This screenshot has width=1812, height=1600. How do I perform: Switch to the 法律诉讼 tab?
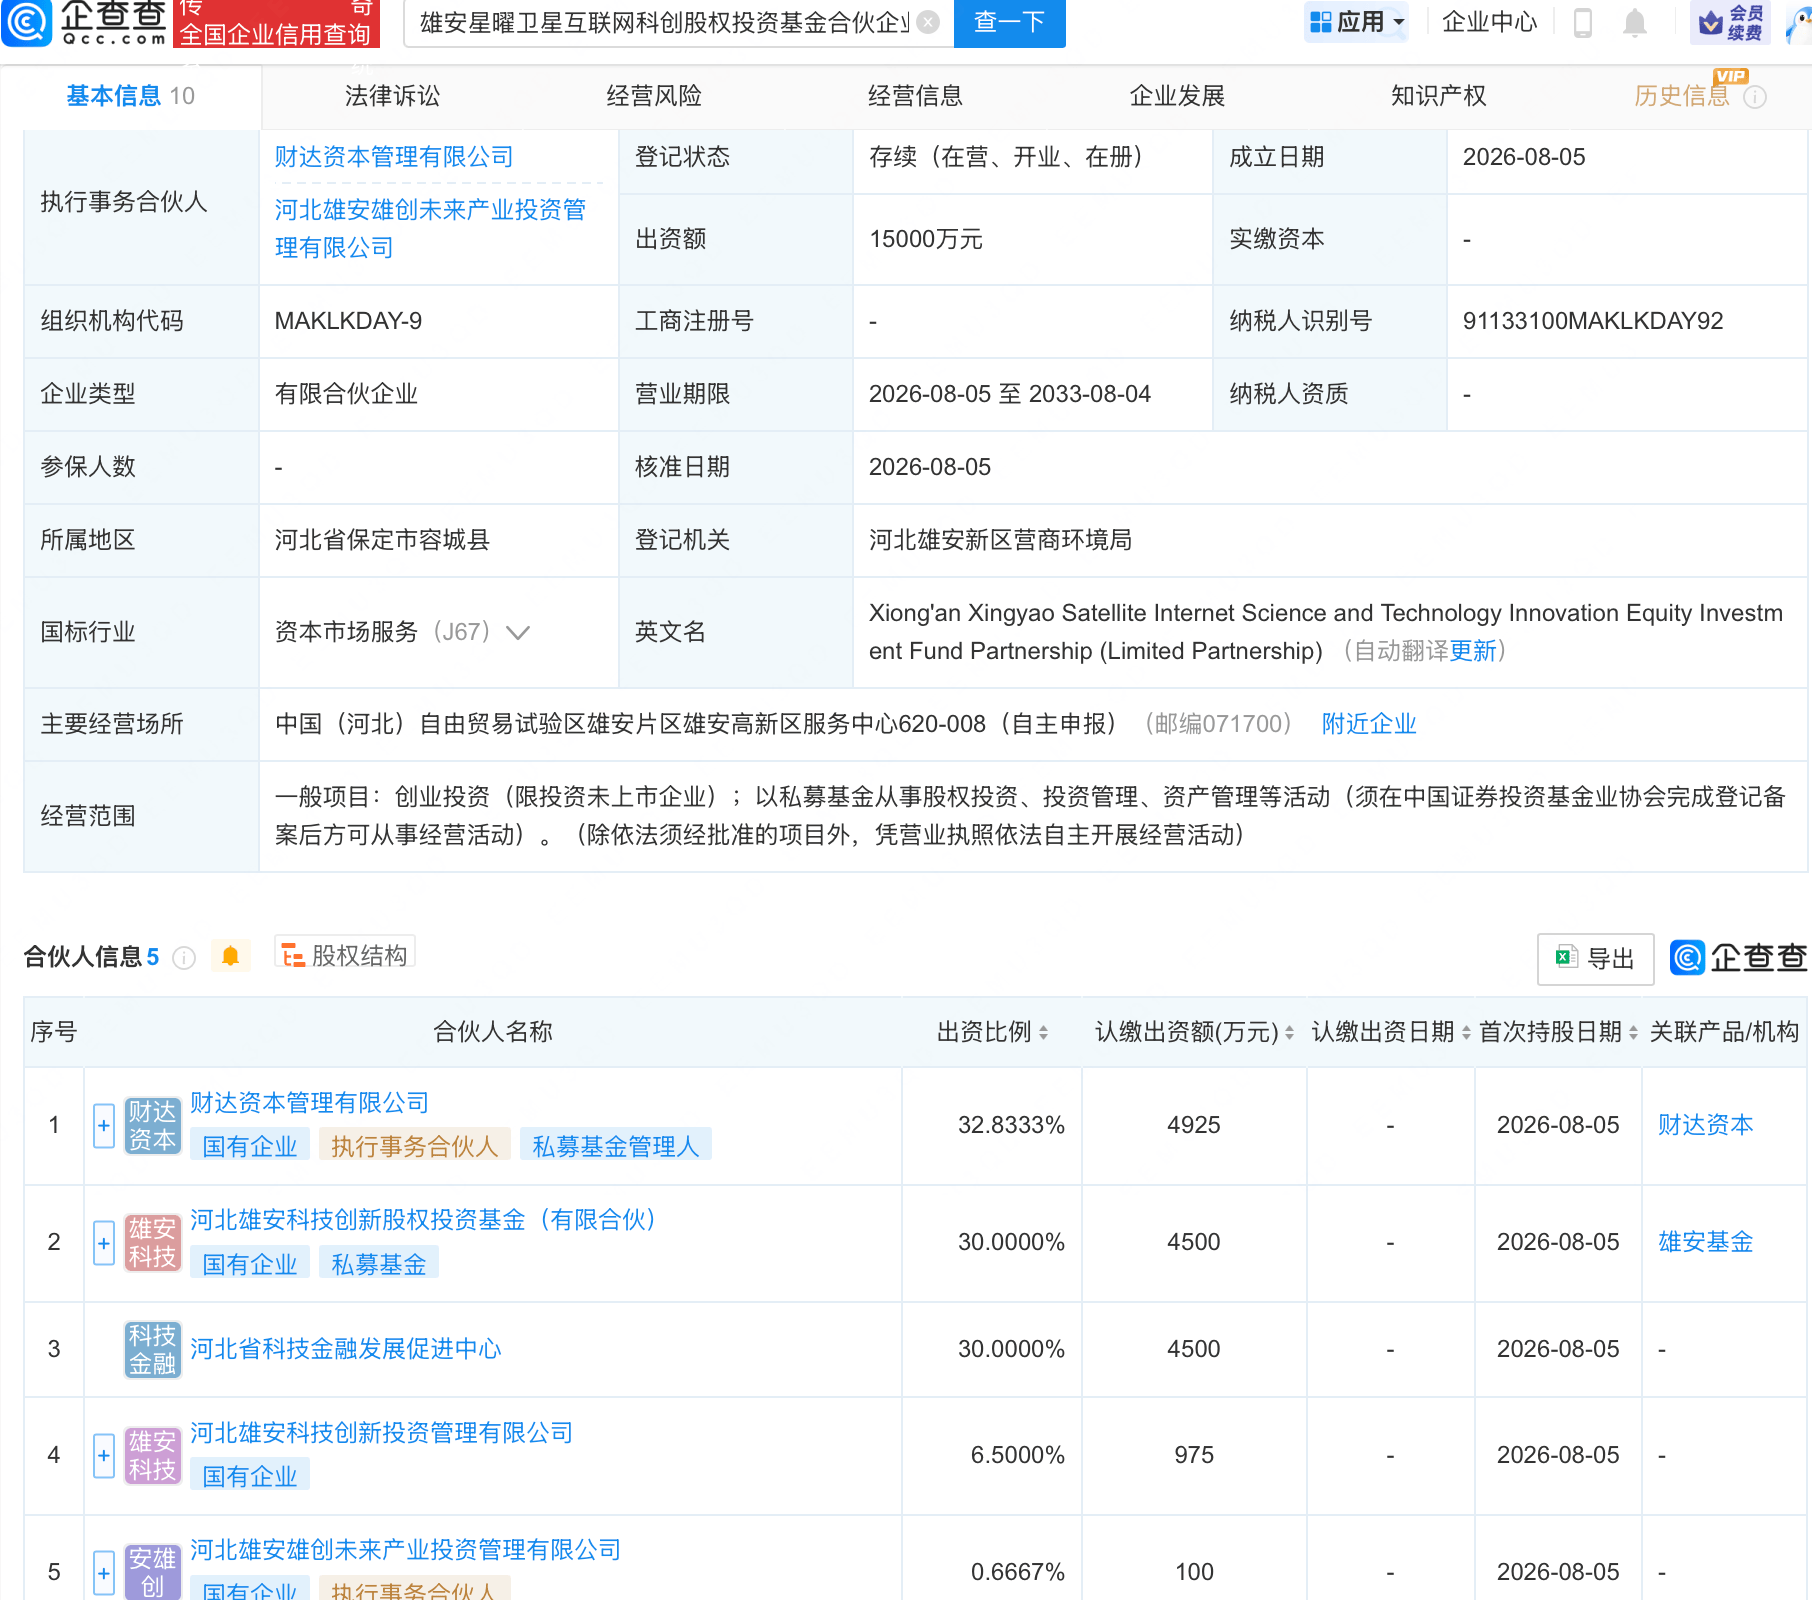coord(392,96)
